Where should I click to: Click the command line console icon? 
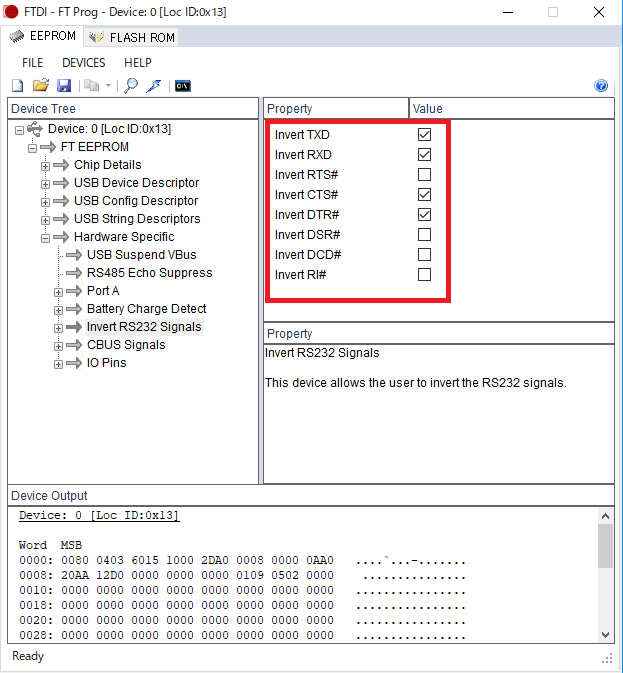pyautogui.click(x=182, y=86)
